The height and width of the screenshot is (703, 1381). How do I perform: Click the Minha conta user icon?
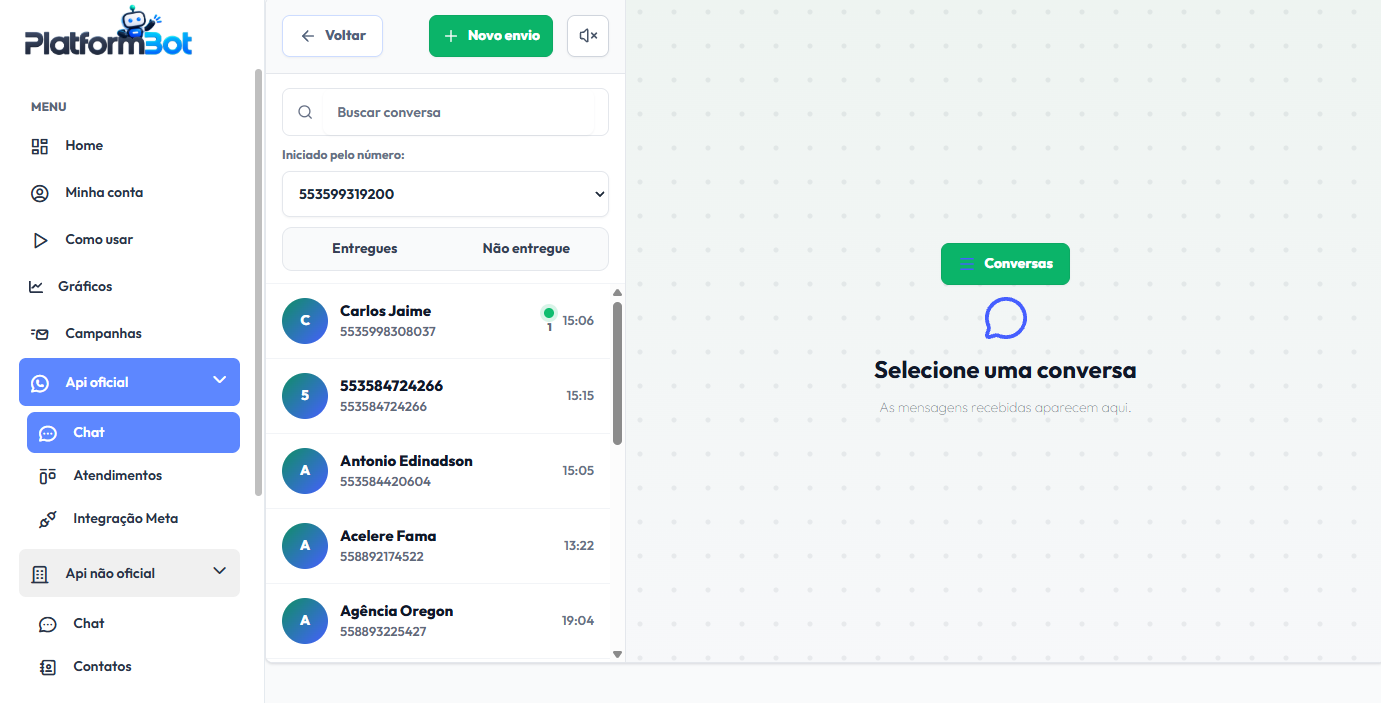click(40, 193)
